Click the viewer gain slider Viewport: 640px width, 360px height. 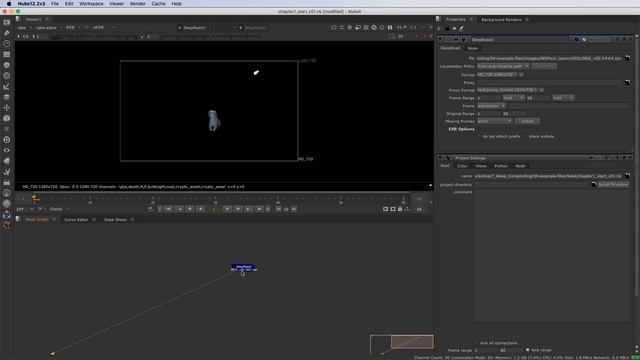coord(93,37)
